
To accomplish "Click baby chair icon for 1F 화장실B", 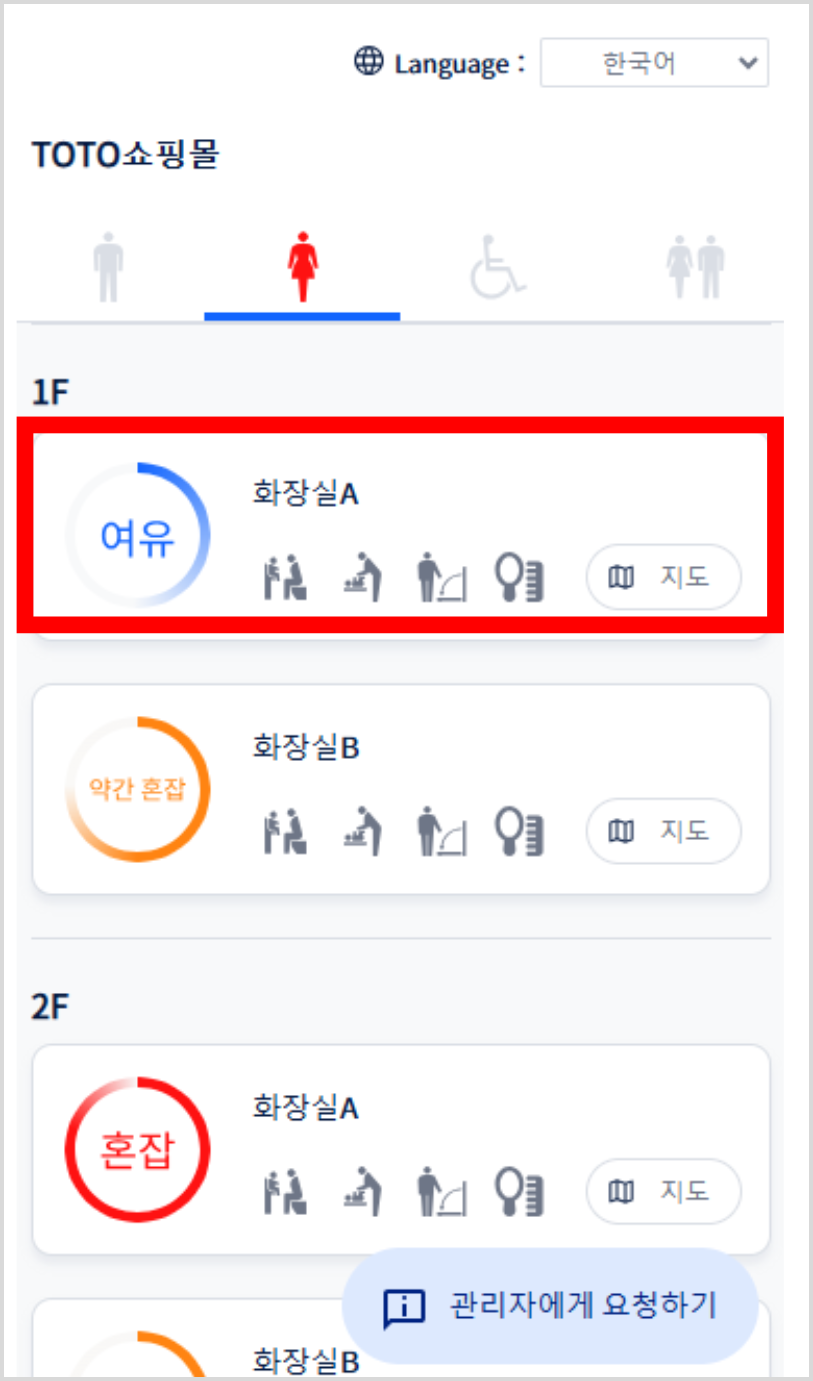I will pos(285,831).
